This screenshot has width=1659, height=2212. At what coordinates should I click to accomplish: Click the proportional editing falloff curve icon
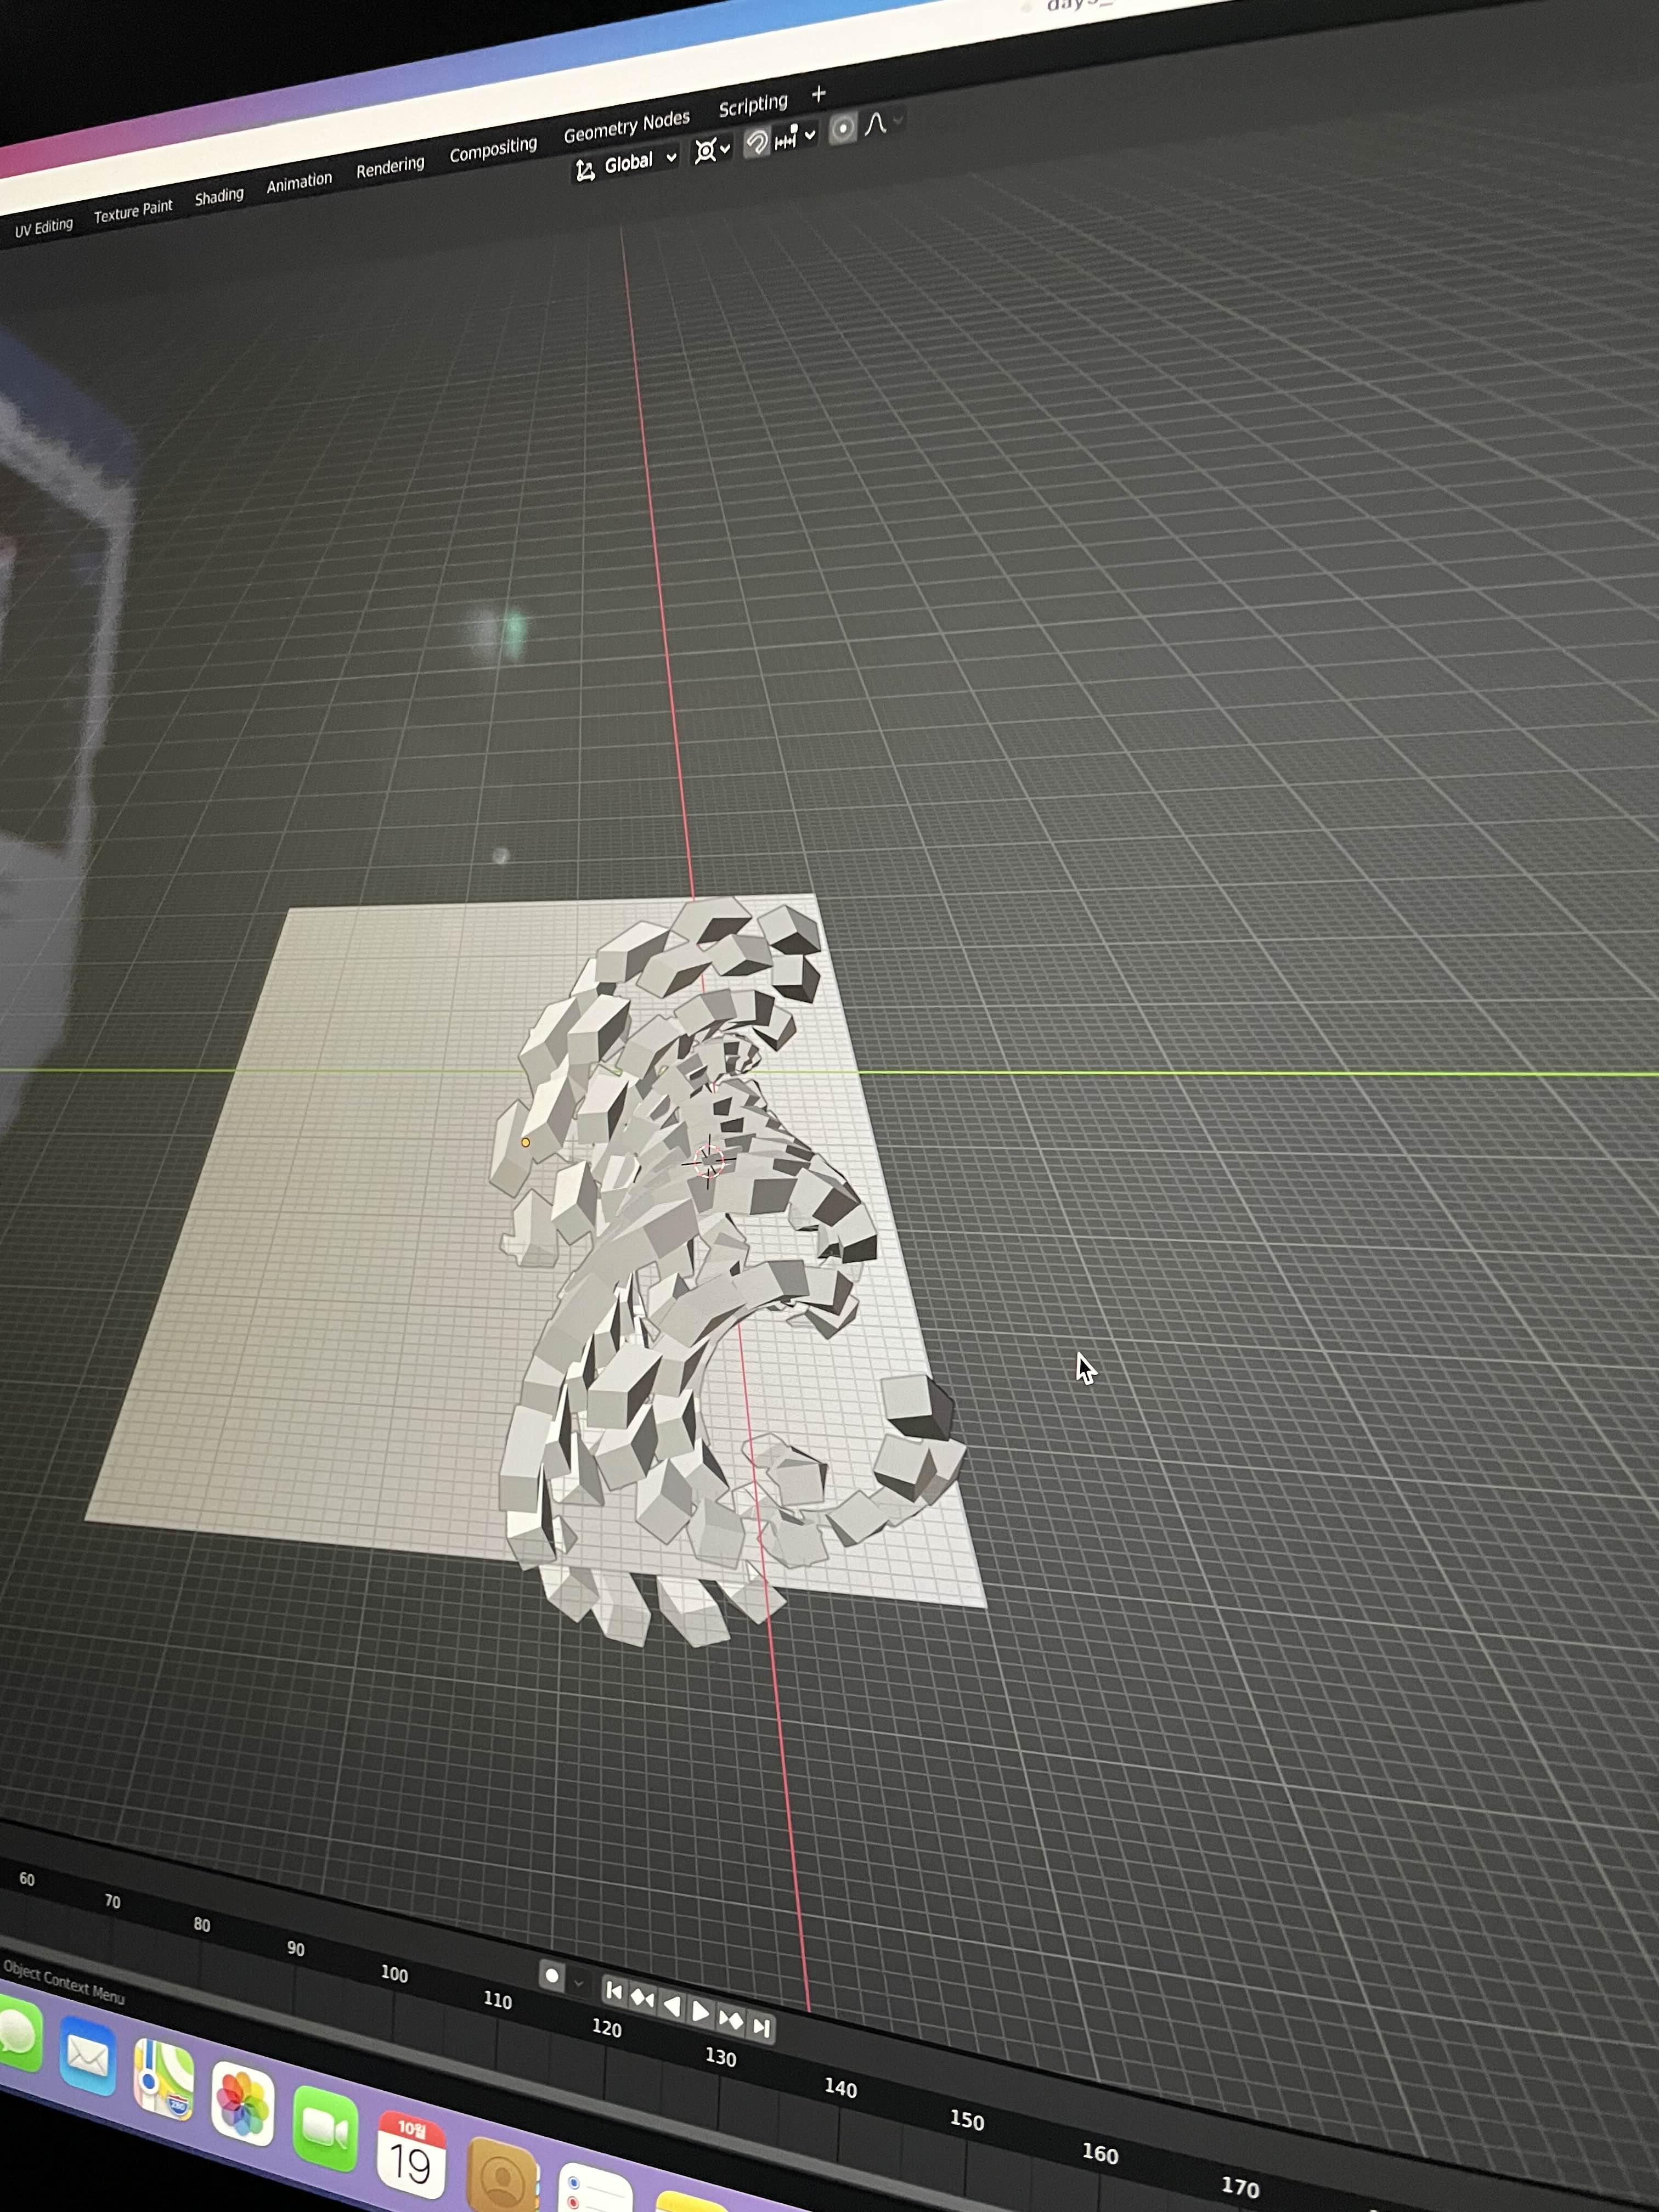click(876, 123)
